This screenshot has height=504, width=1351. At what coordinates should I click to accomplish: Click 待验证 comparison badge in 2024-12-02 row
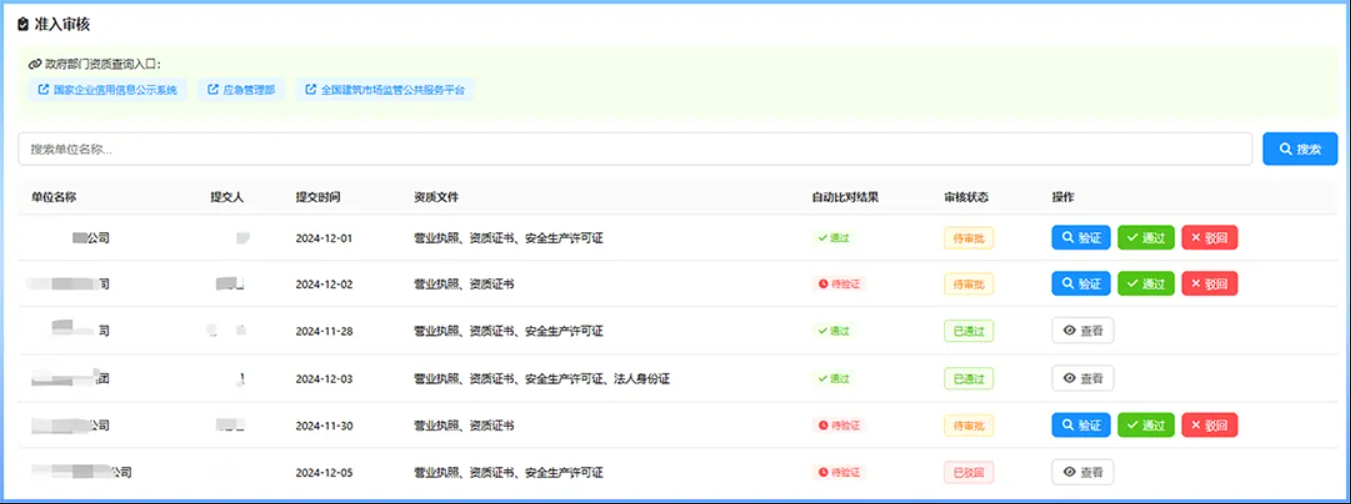coord(838,284)
